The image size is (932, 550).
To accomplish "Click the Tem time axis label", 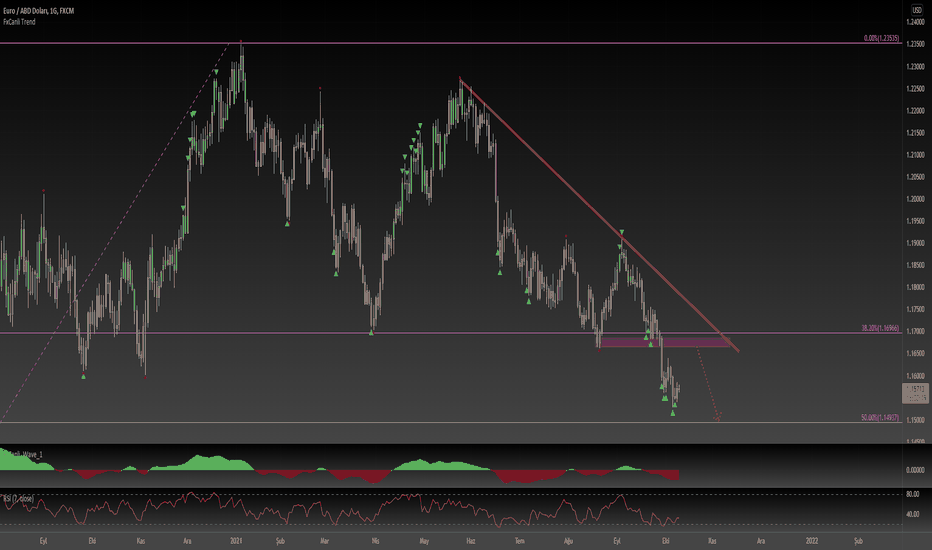I will 519,541.
